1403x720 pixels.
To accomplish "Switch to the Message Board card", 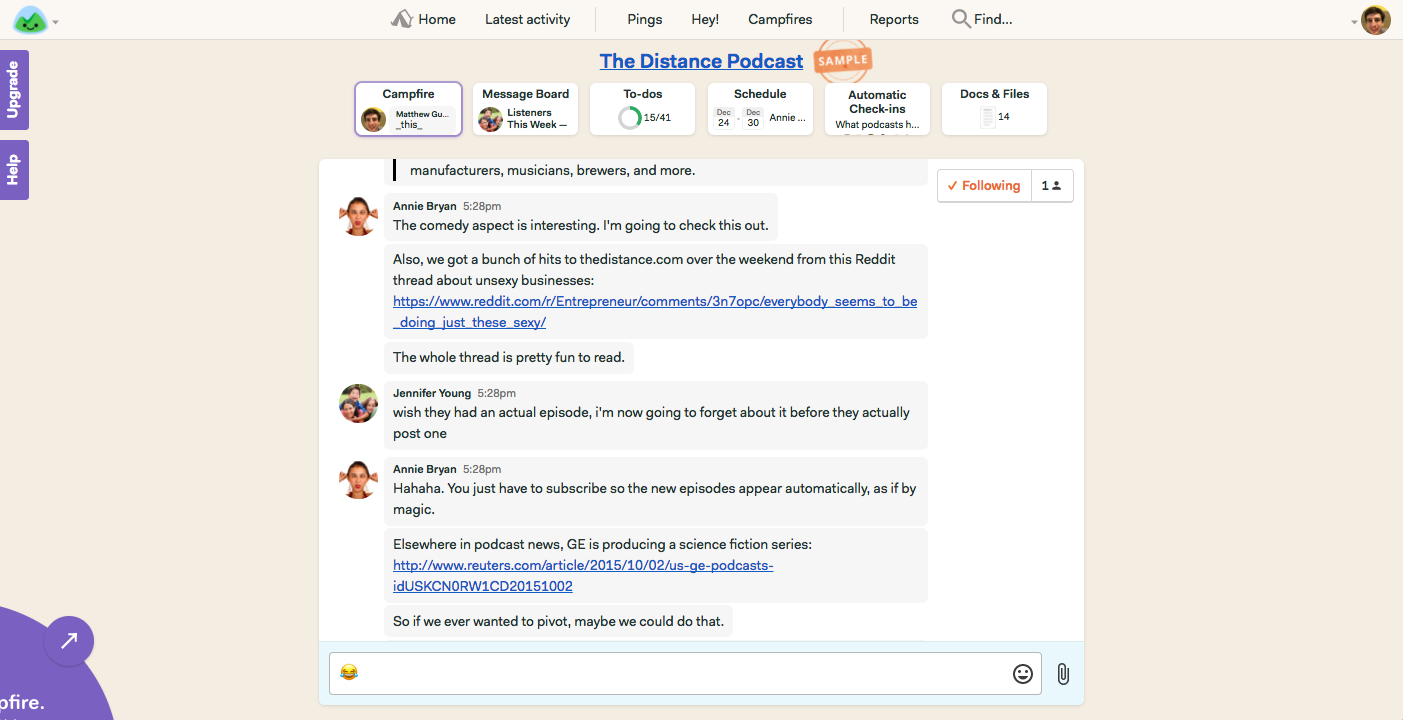I will click(x=525, y=109).
